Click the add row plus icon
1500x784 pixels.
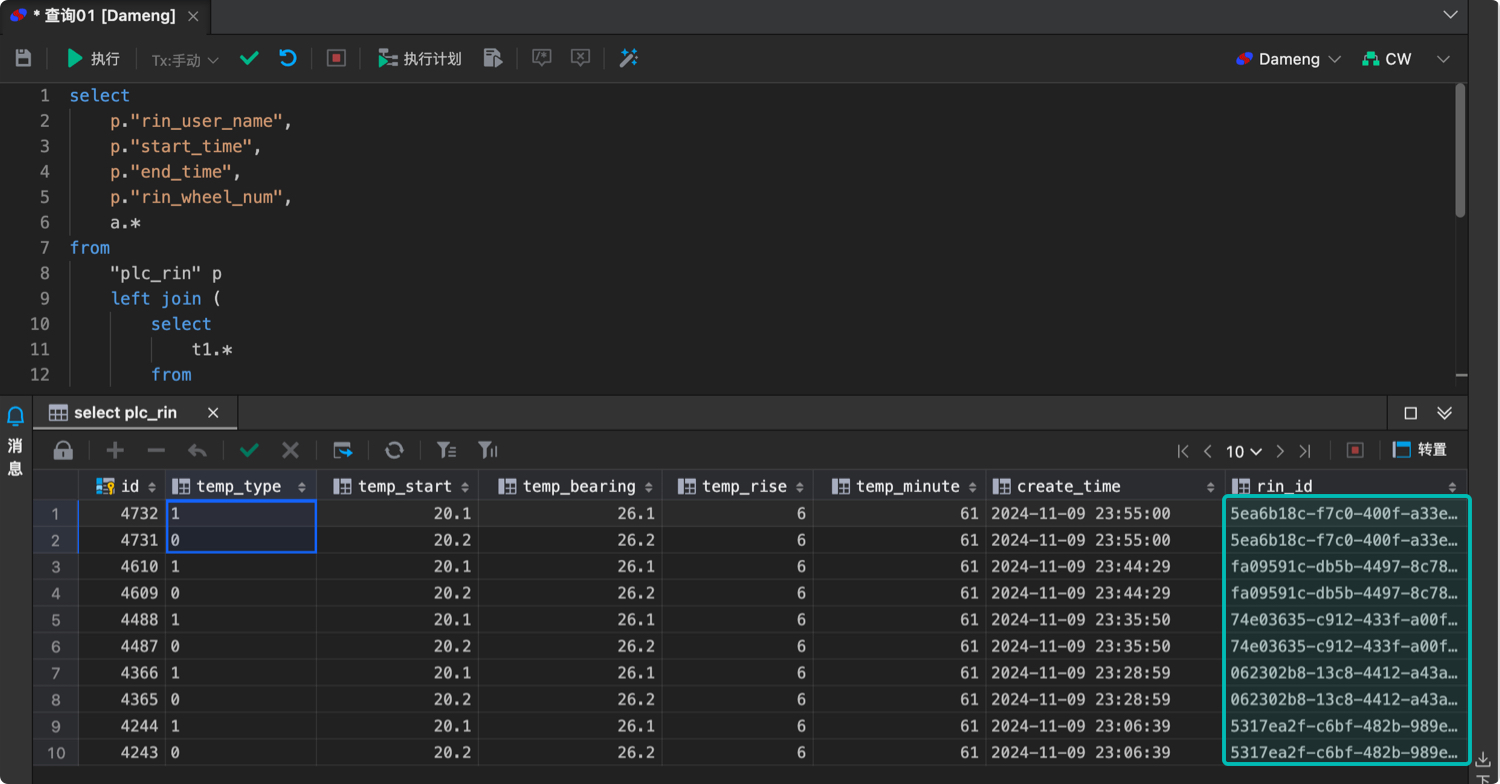click(115, 450)
